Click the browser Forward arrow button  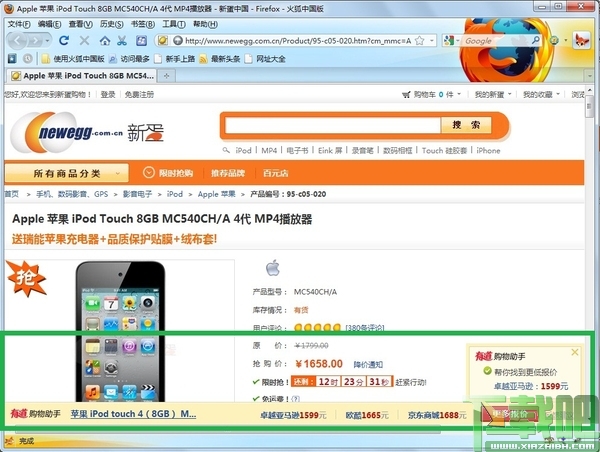[36, 40]
